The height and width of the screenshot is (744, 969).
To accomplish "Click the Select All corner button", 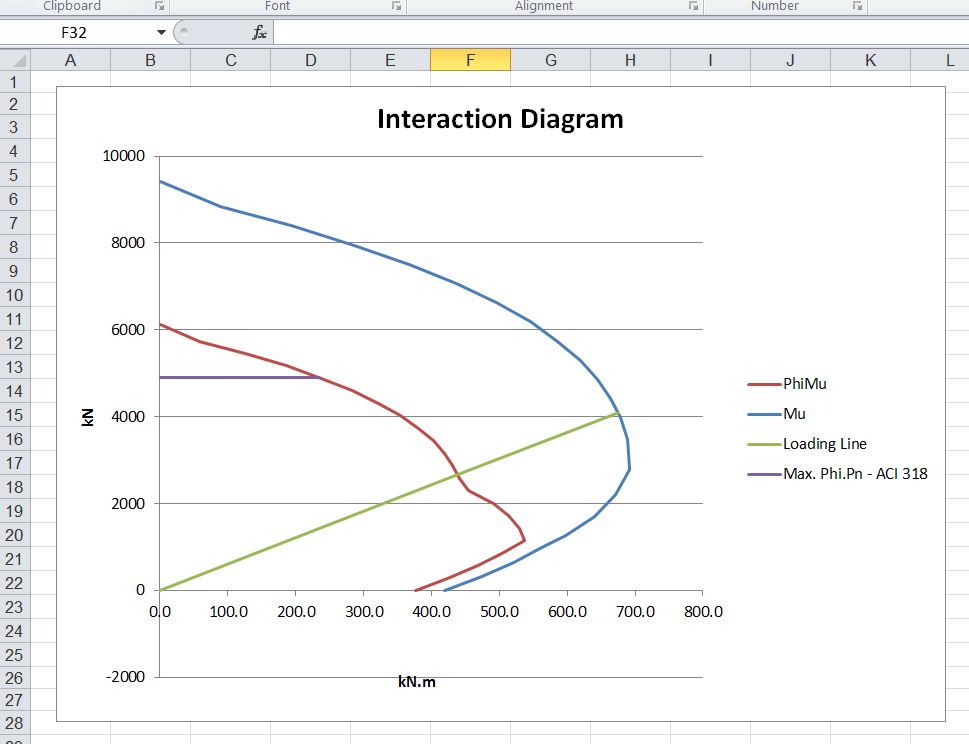I will (x=15, y=60).
